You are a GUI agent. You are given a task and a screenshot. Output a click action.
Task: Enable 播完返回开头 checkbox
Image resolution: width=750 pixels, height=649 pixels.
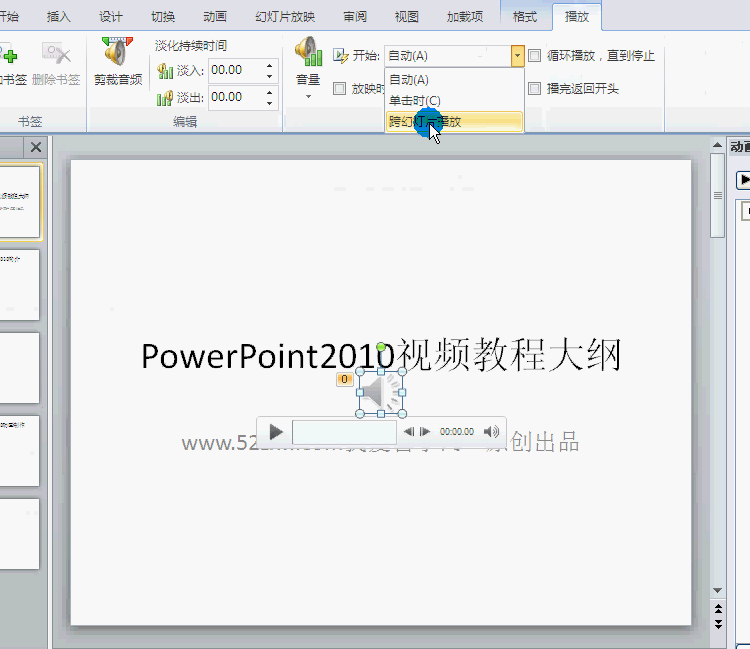point(534,88)
